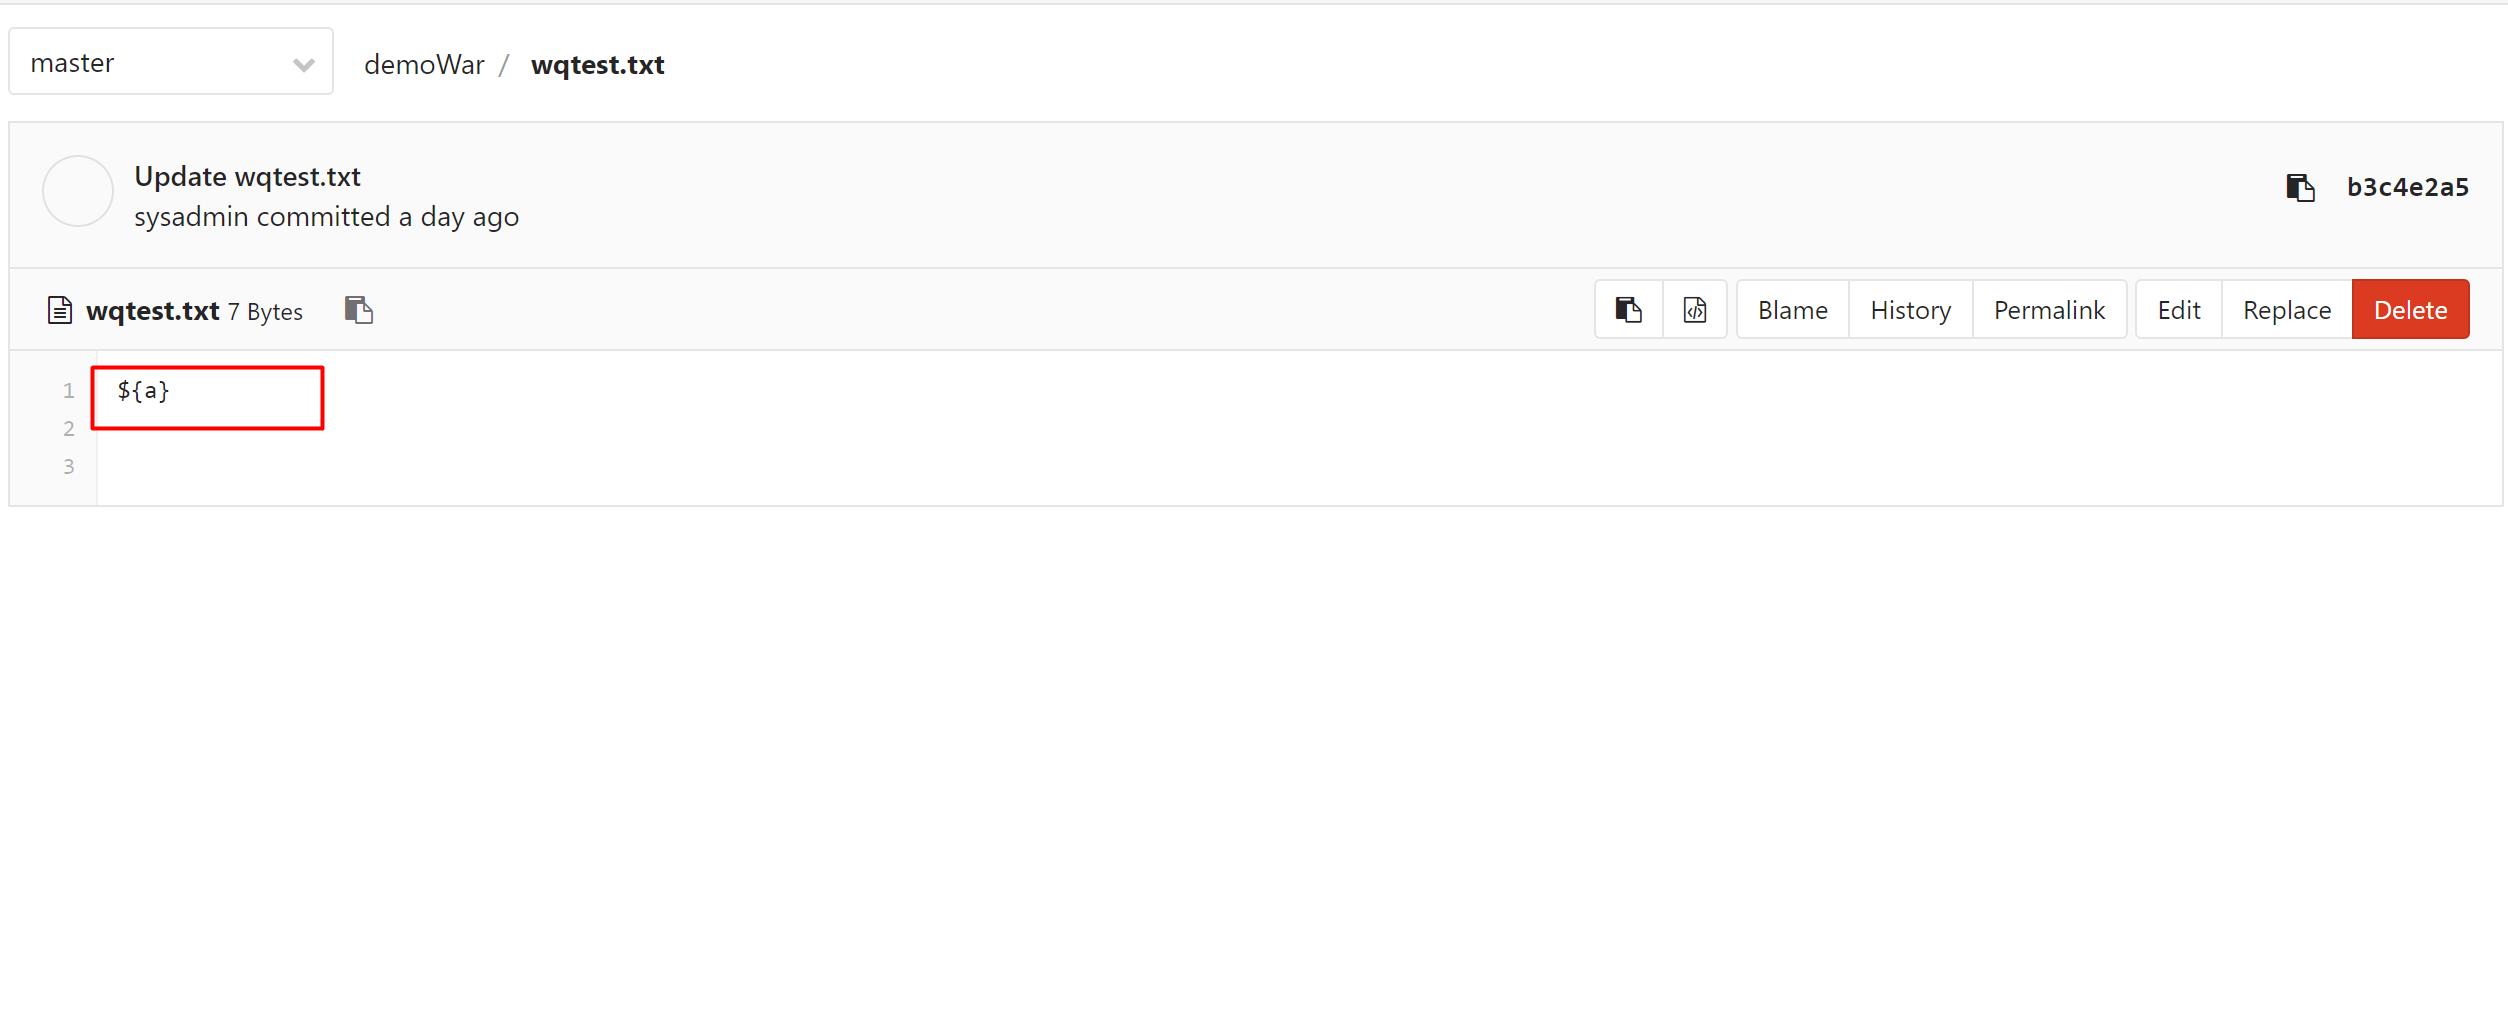
Task: Click the wqtest.txt breadcrumb at top
Action: [597, 65]
